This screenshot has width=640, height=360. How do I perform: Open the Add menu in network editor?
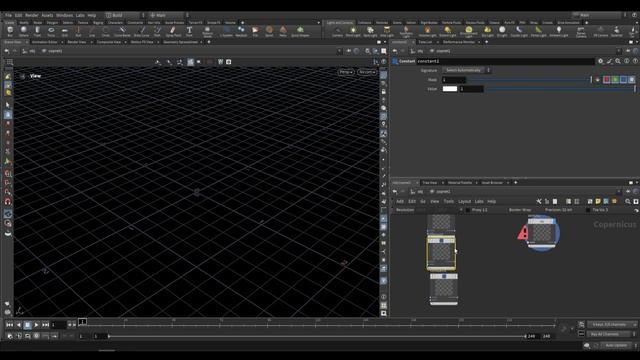tap(400, 201)
